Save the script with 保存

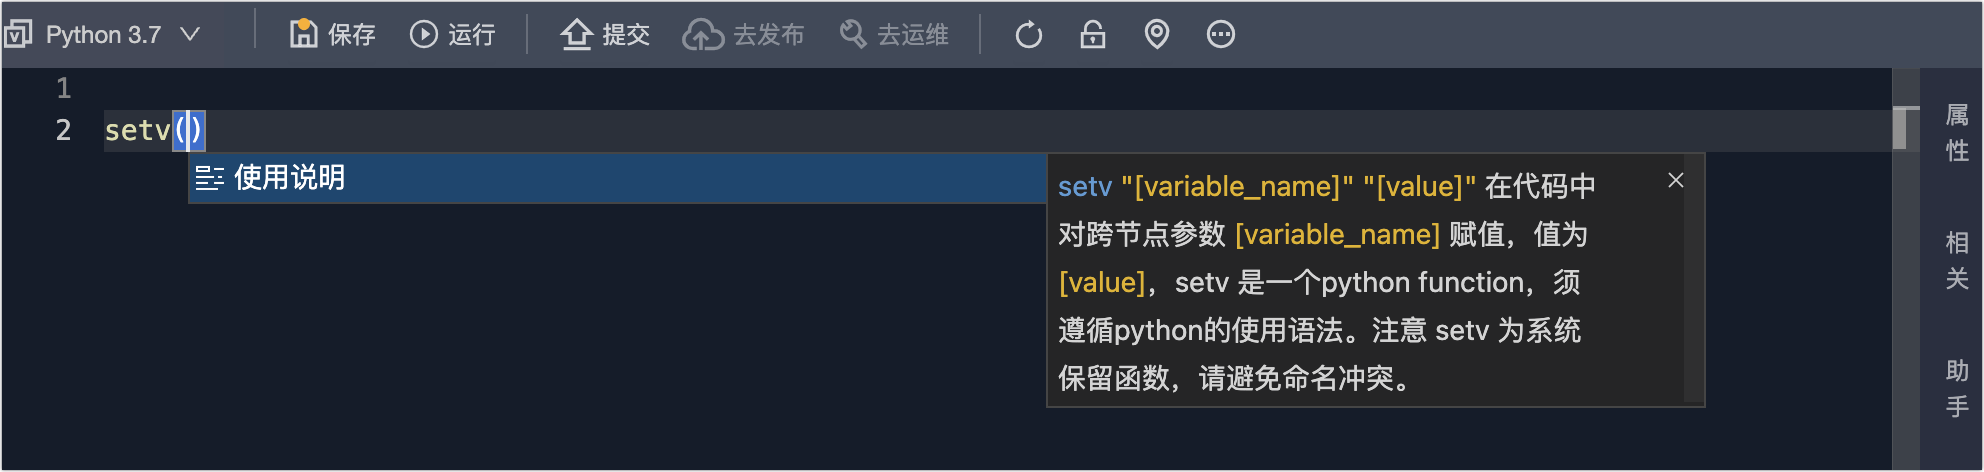332,35
